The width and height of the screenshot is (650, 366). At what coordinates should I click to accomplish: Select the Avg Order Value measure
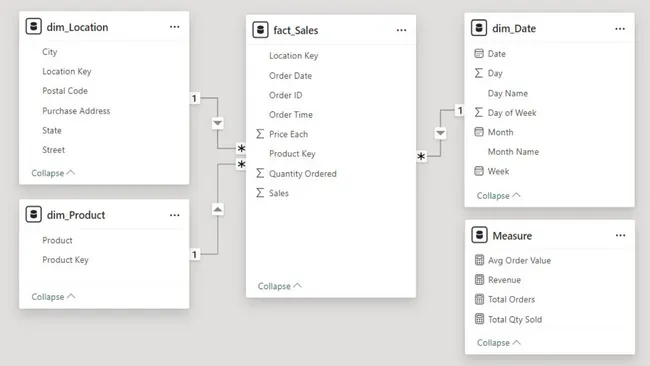(x=519, y=260)
